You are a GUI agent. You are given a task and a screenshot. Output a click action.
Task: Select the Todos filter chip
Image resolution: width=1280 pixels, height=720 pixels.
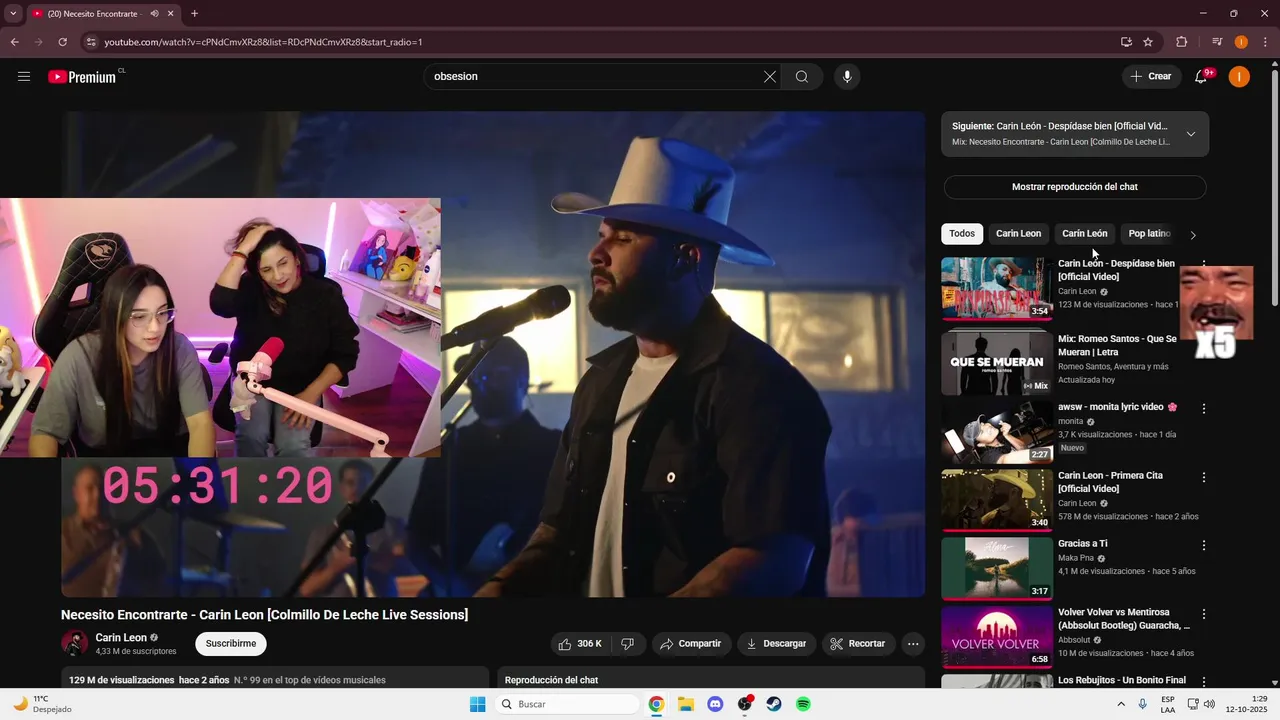point(962,234)
